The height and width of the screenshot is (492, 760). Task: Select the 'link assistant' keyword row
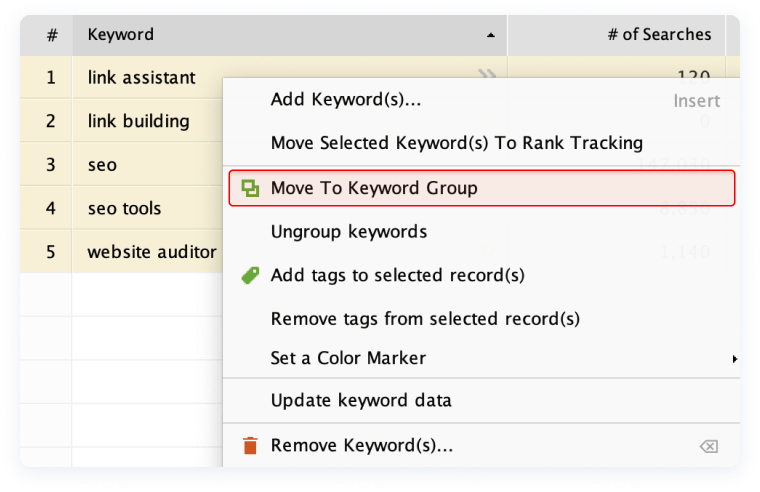121,78
